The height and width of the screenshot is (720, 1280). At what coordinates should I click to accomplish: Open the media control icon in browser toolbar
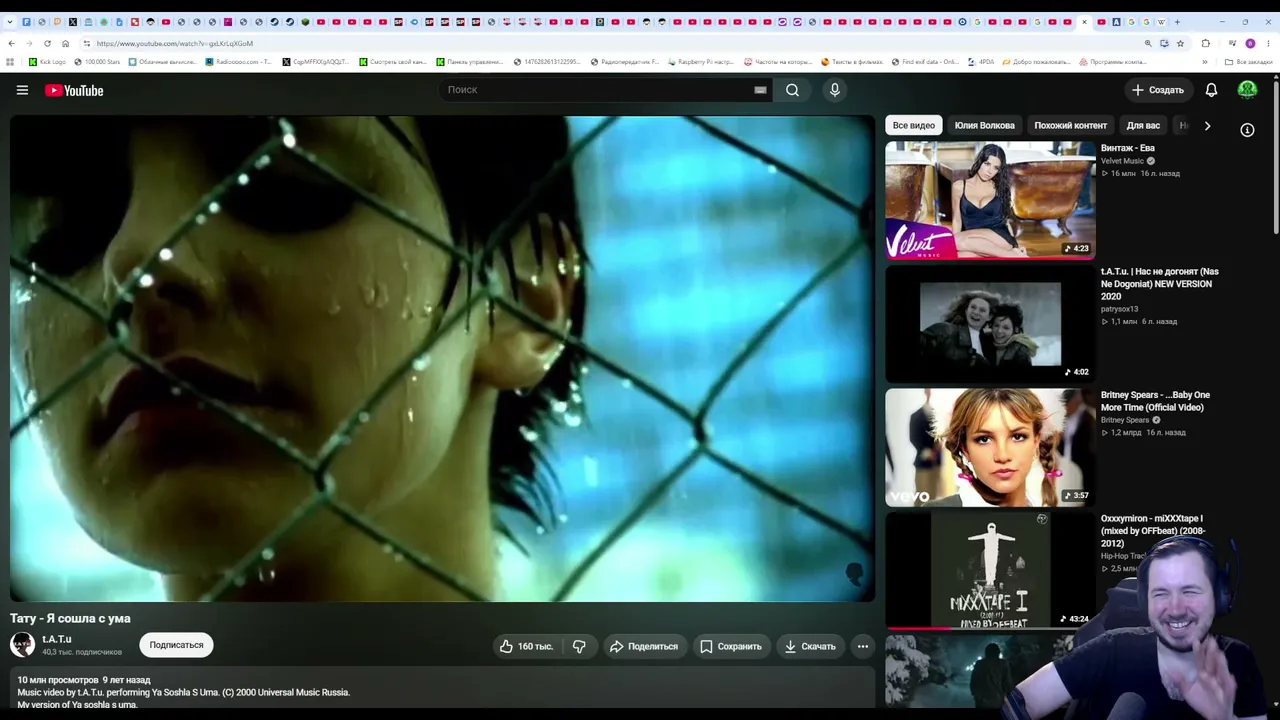(1231, 43)
